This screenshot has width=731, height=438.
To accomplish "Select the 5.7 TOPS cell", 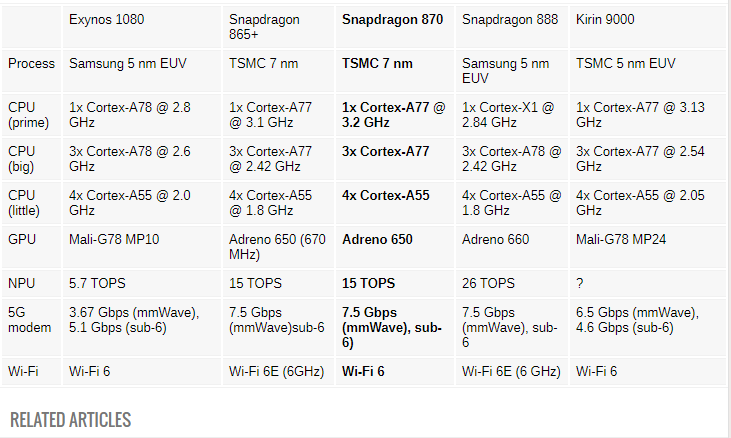I will click(97, 283).
